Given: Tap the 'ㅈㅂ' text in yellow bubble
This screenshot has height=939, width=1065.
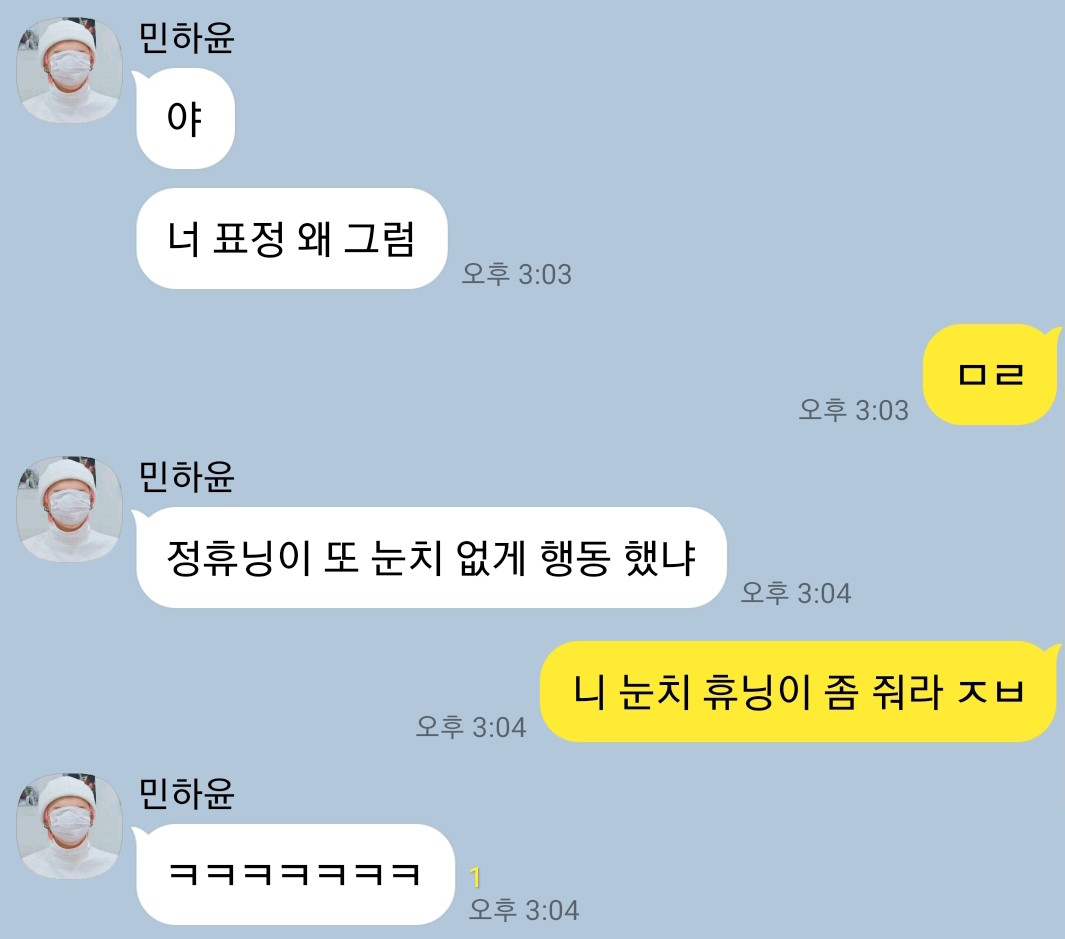Looking at the screenshot, I should 992,692.
